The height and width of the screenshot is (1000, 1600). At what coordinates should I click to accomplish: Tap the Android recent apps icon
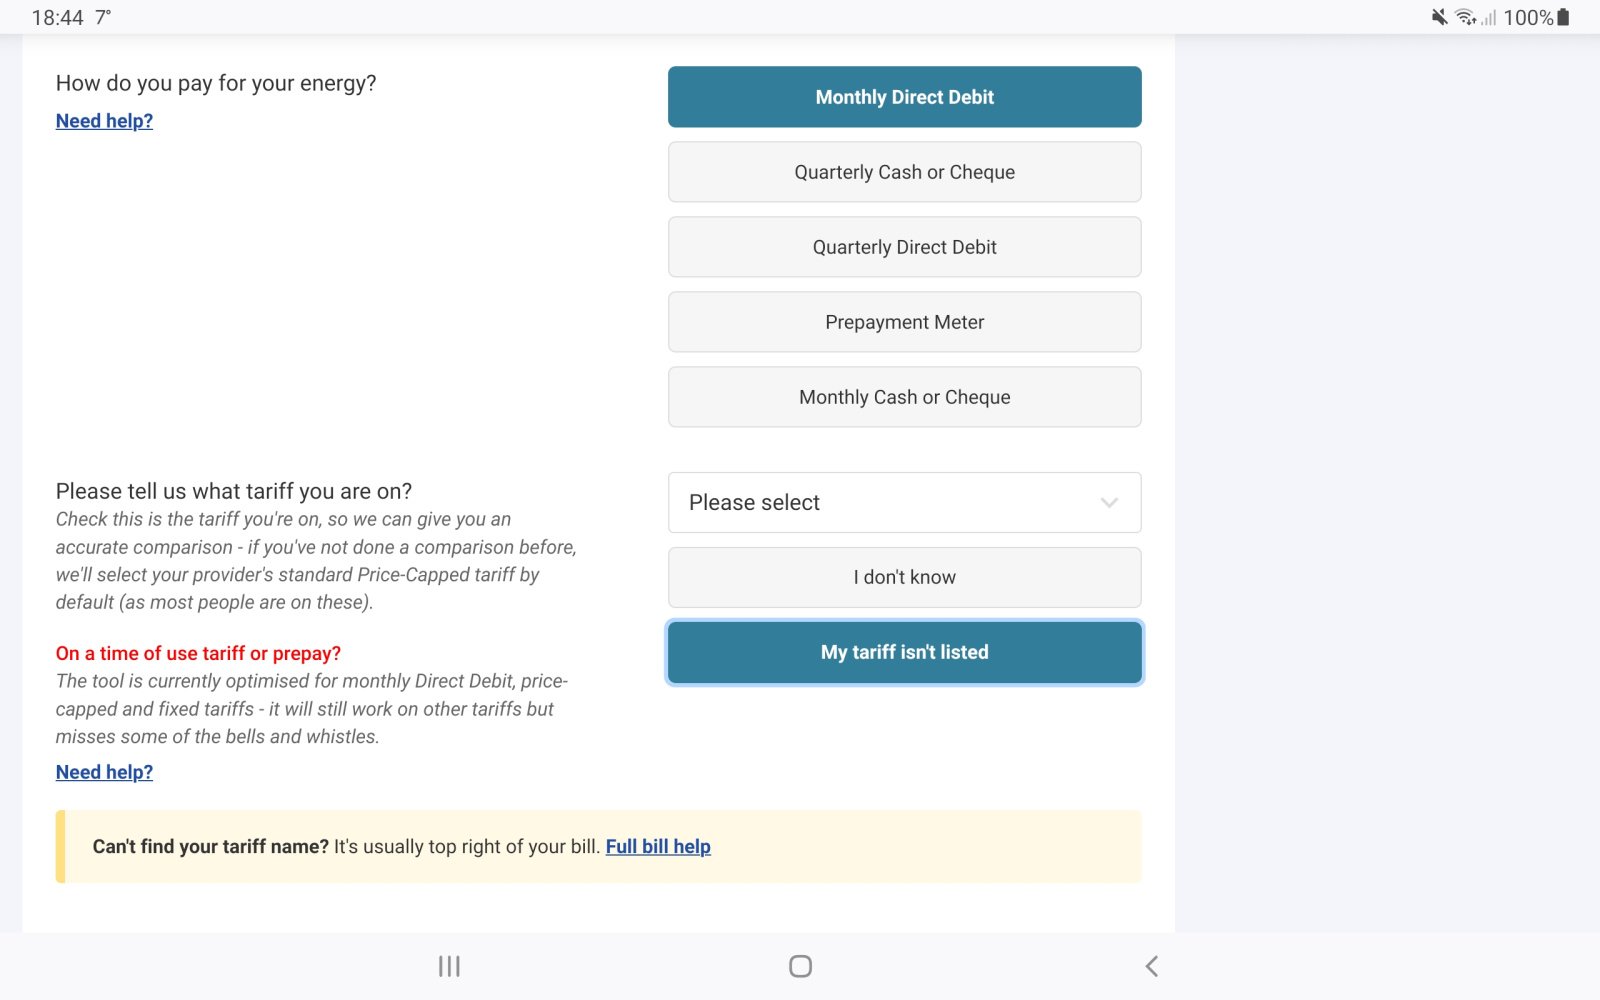point(449,966)
